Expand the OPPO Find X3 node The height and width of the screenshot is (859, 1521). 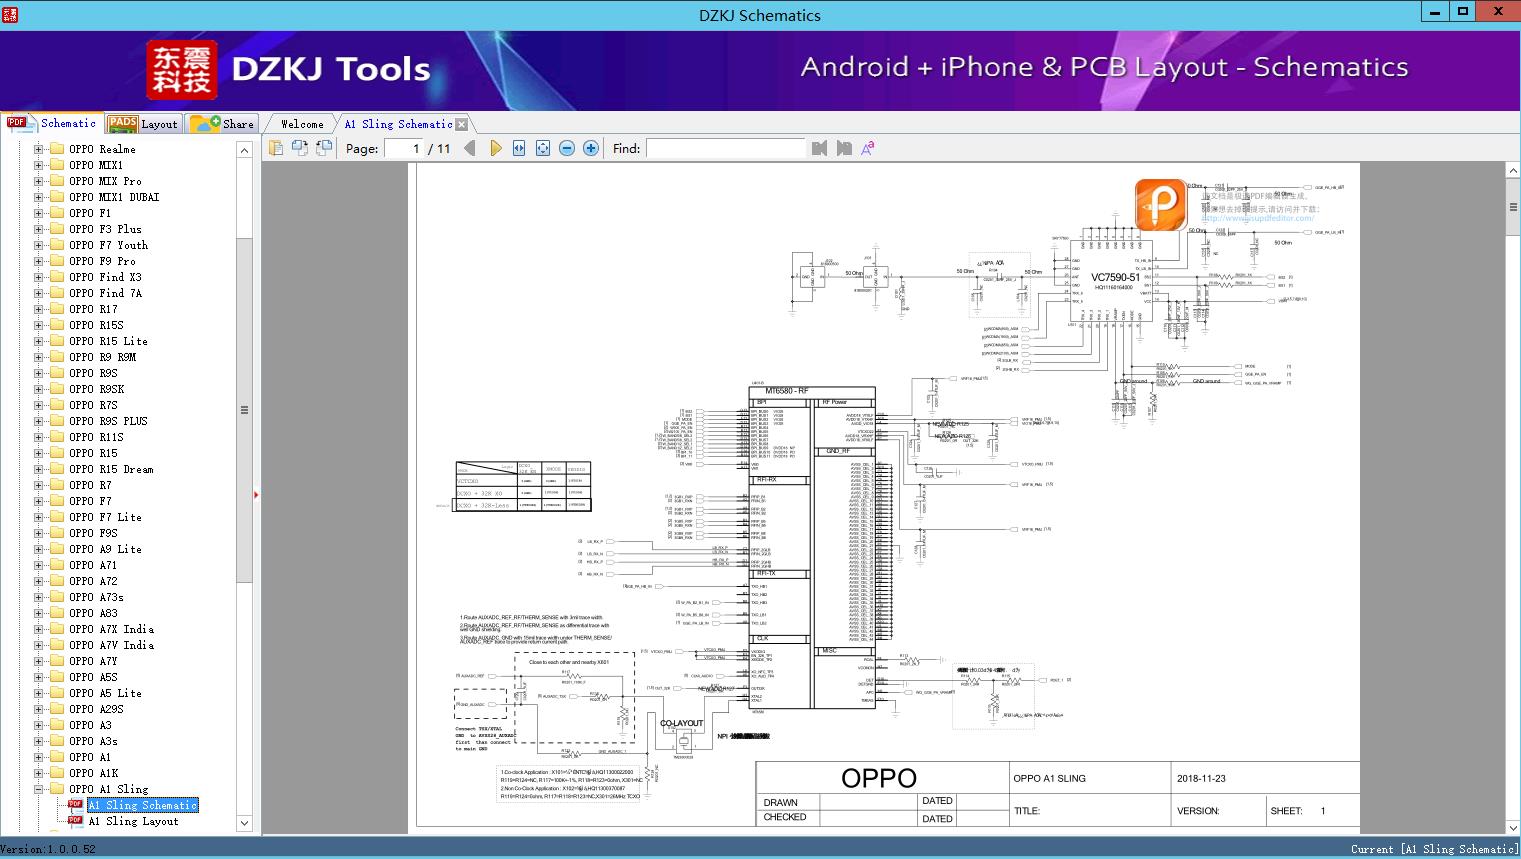pyautogui.click(x=38, y=277)
